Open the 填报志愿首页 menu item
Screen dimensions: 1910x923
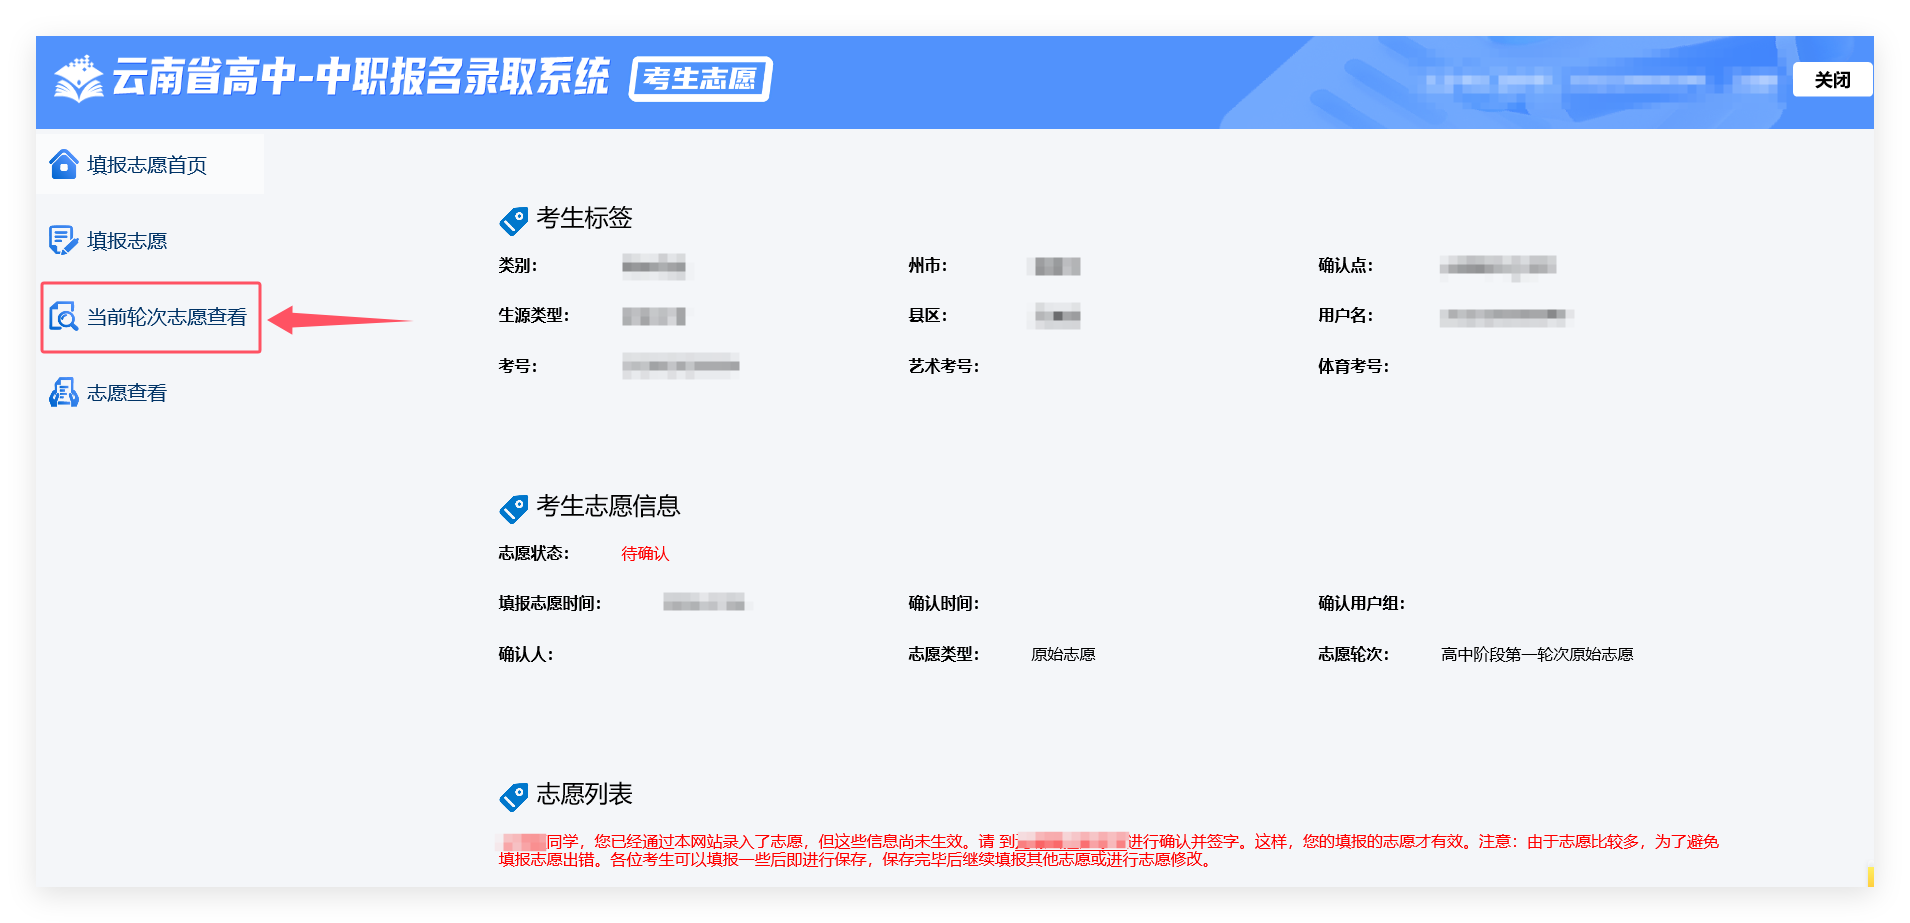[147, 165]
